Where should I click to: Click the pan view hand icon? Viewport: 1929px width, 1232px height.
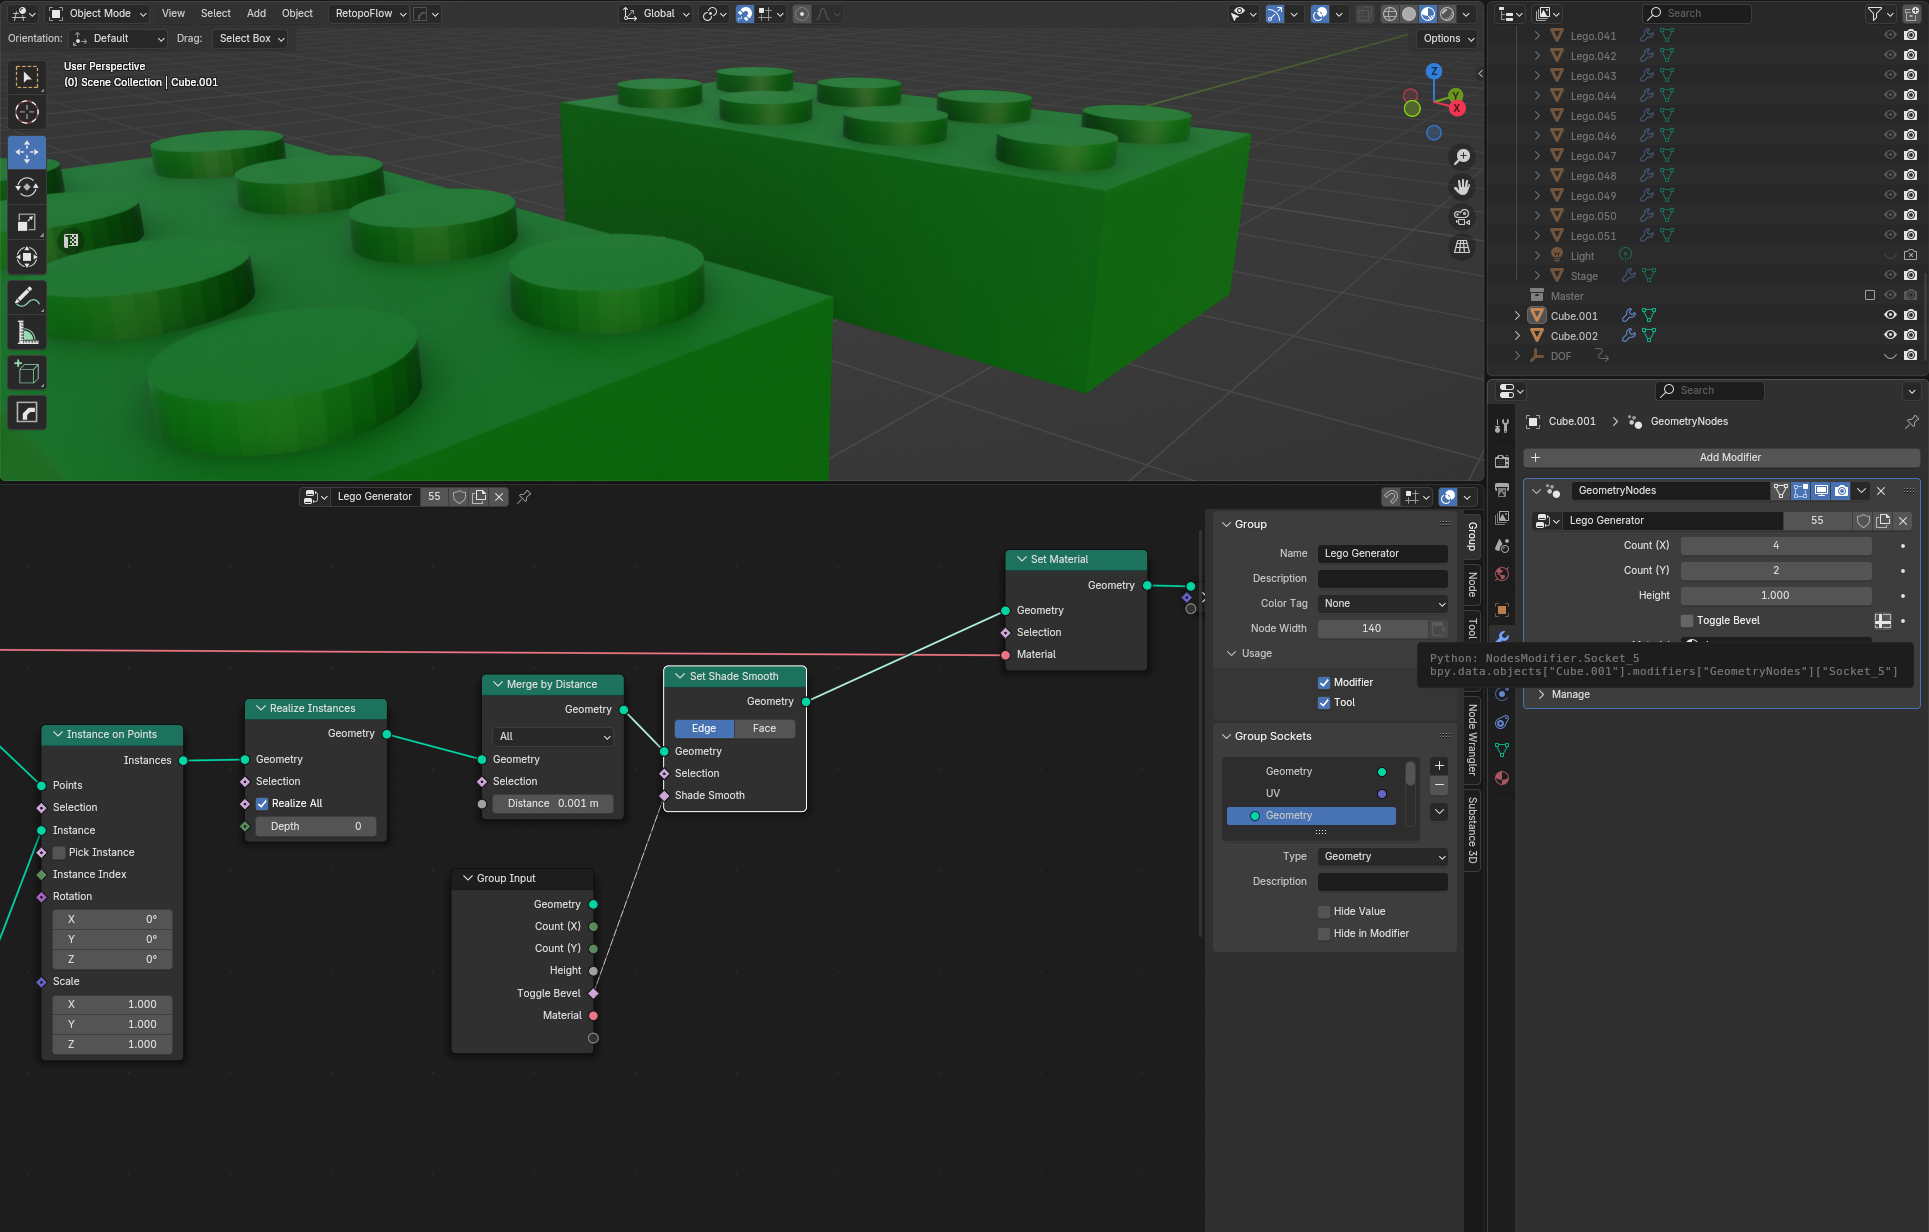[1462, 187]
